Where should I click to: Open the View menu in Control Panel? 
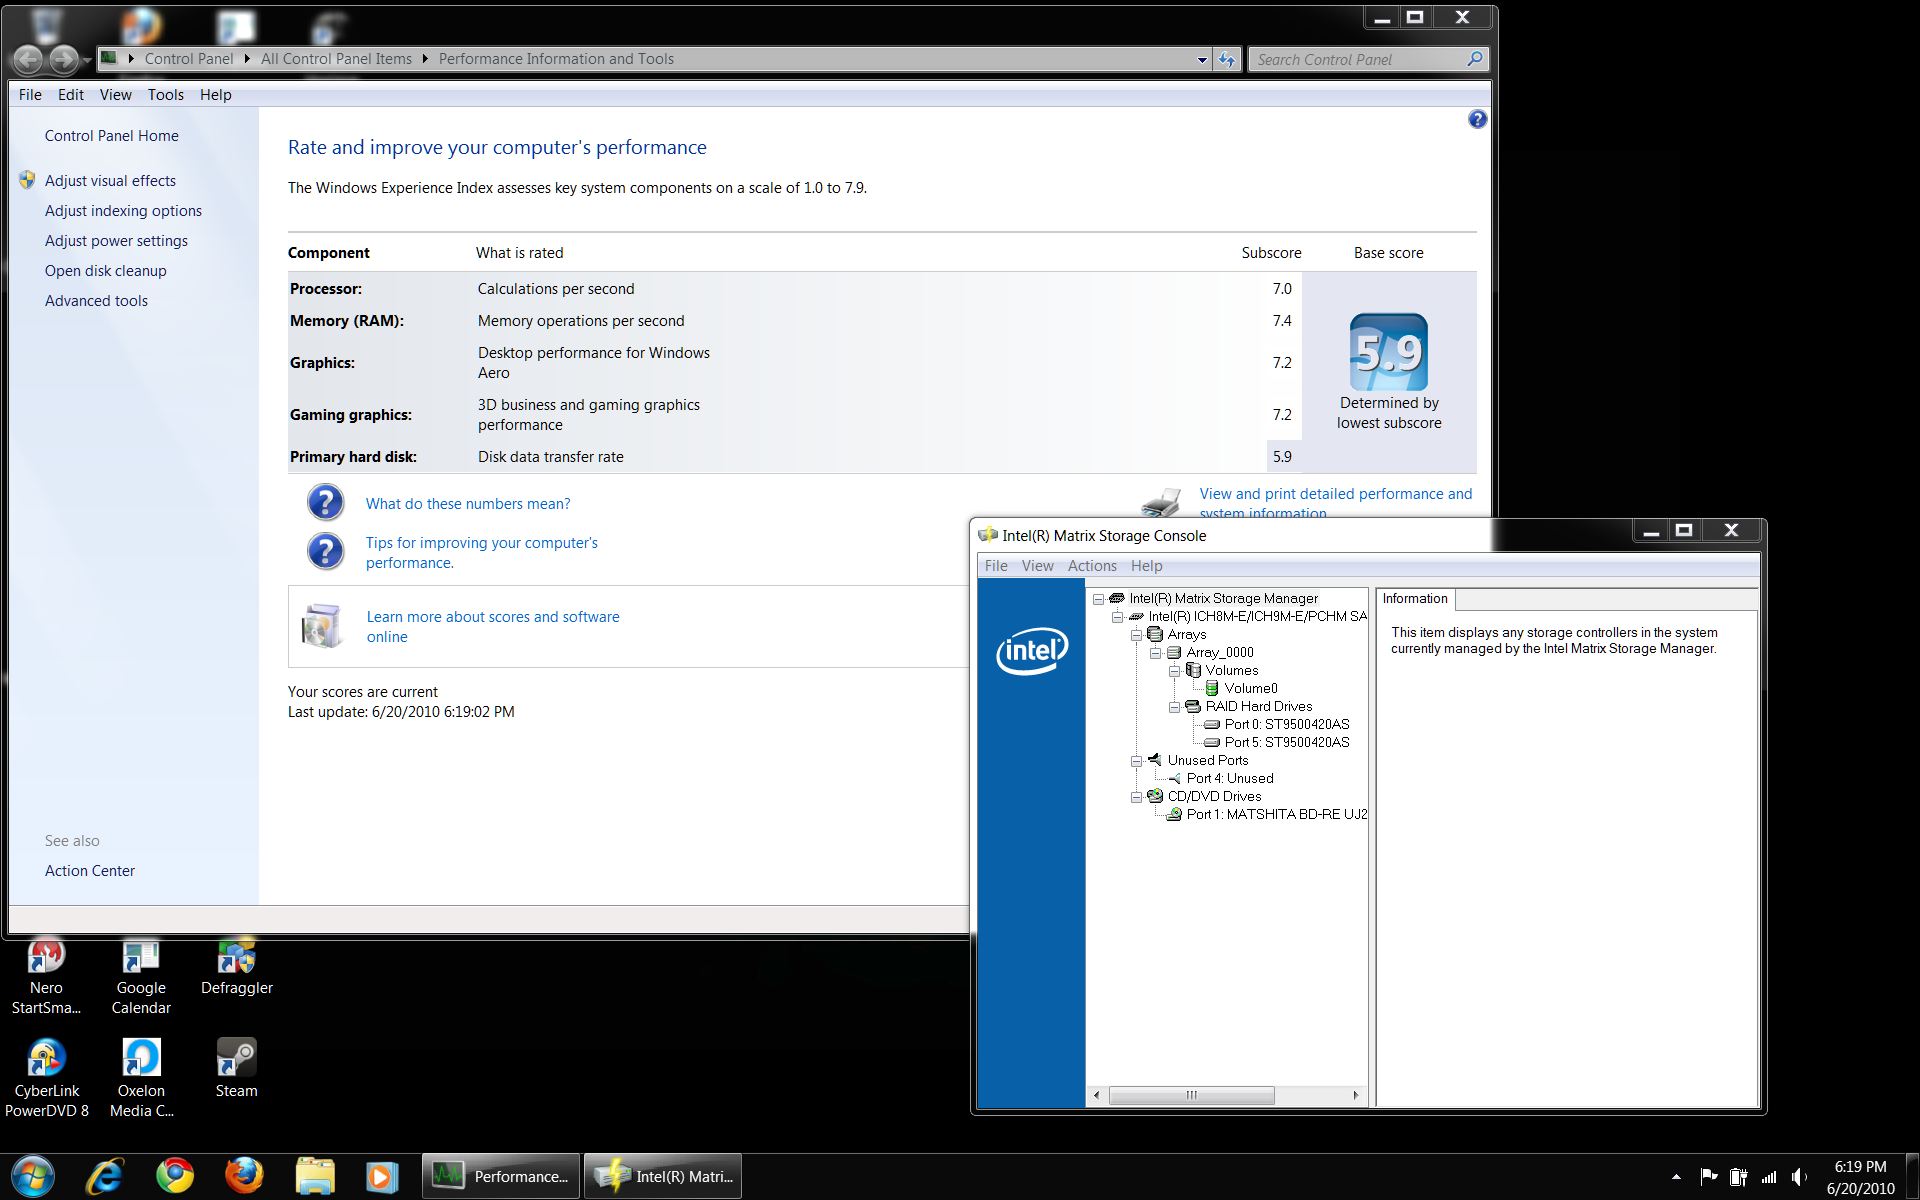[x=115, y=95]
